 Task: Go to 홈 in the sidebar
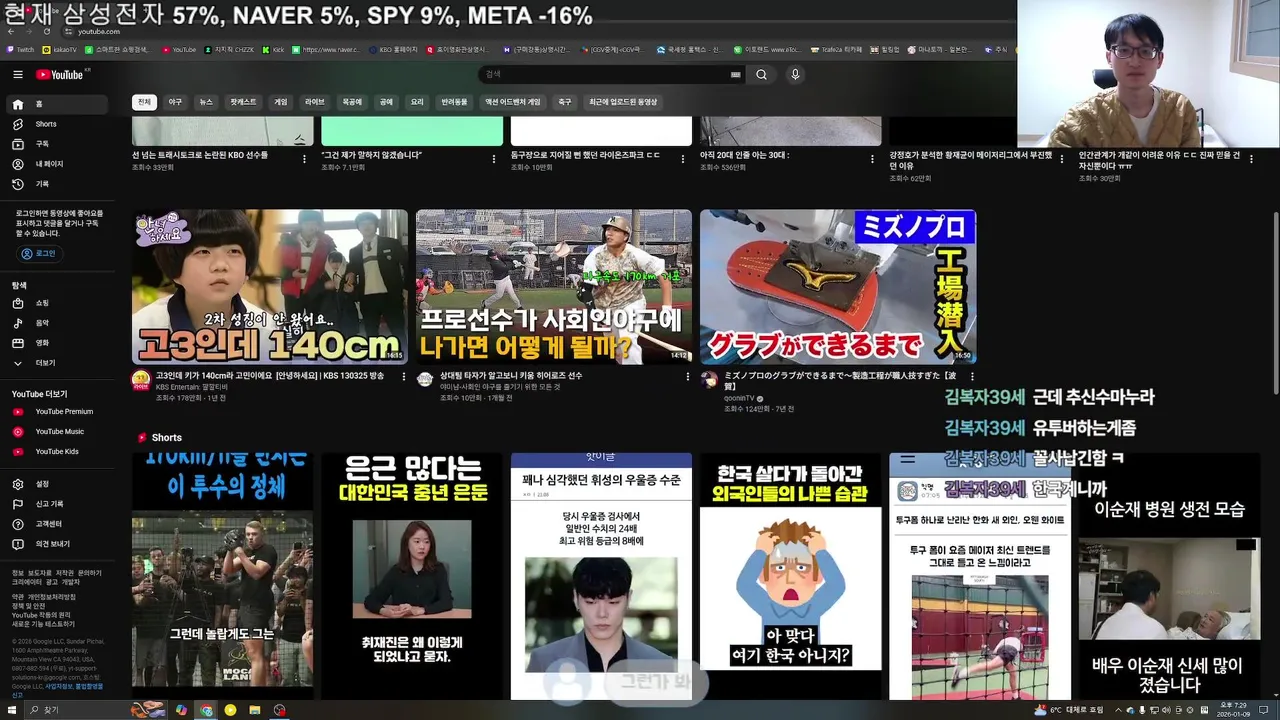click(56, 104)
